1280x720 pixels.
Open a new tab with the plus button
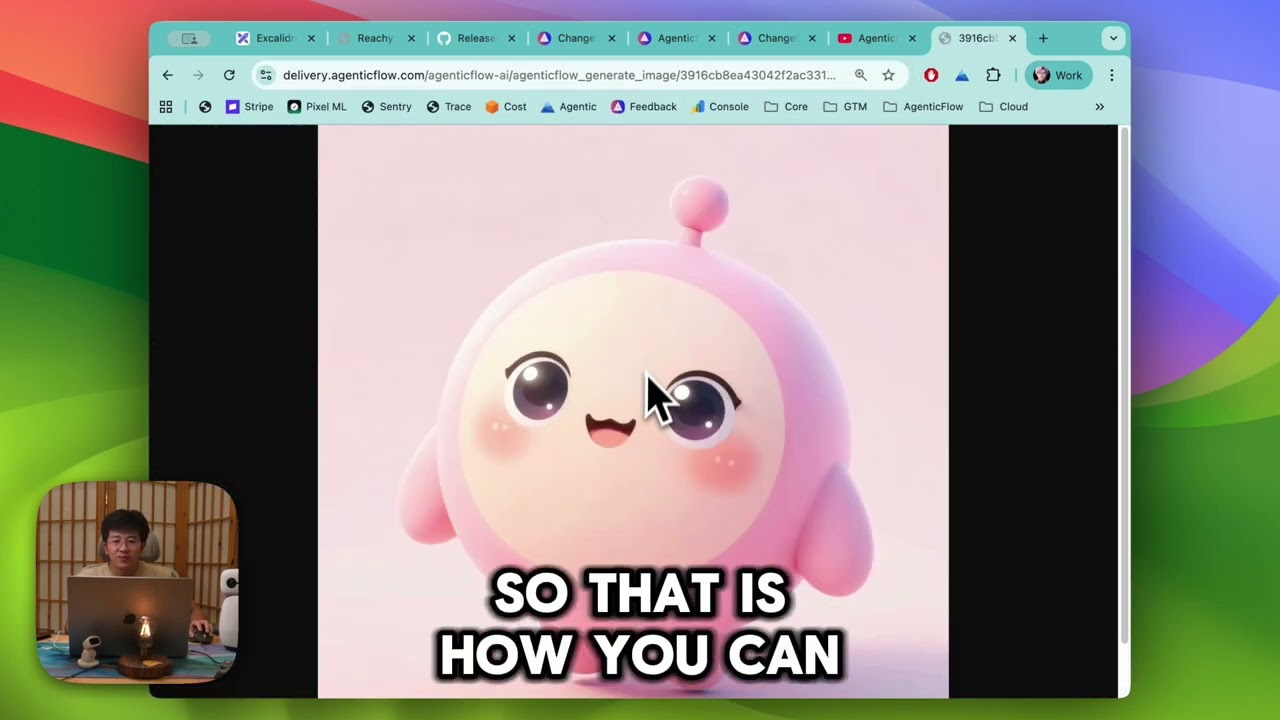click(1043, 38)
